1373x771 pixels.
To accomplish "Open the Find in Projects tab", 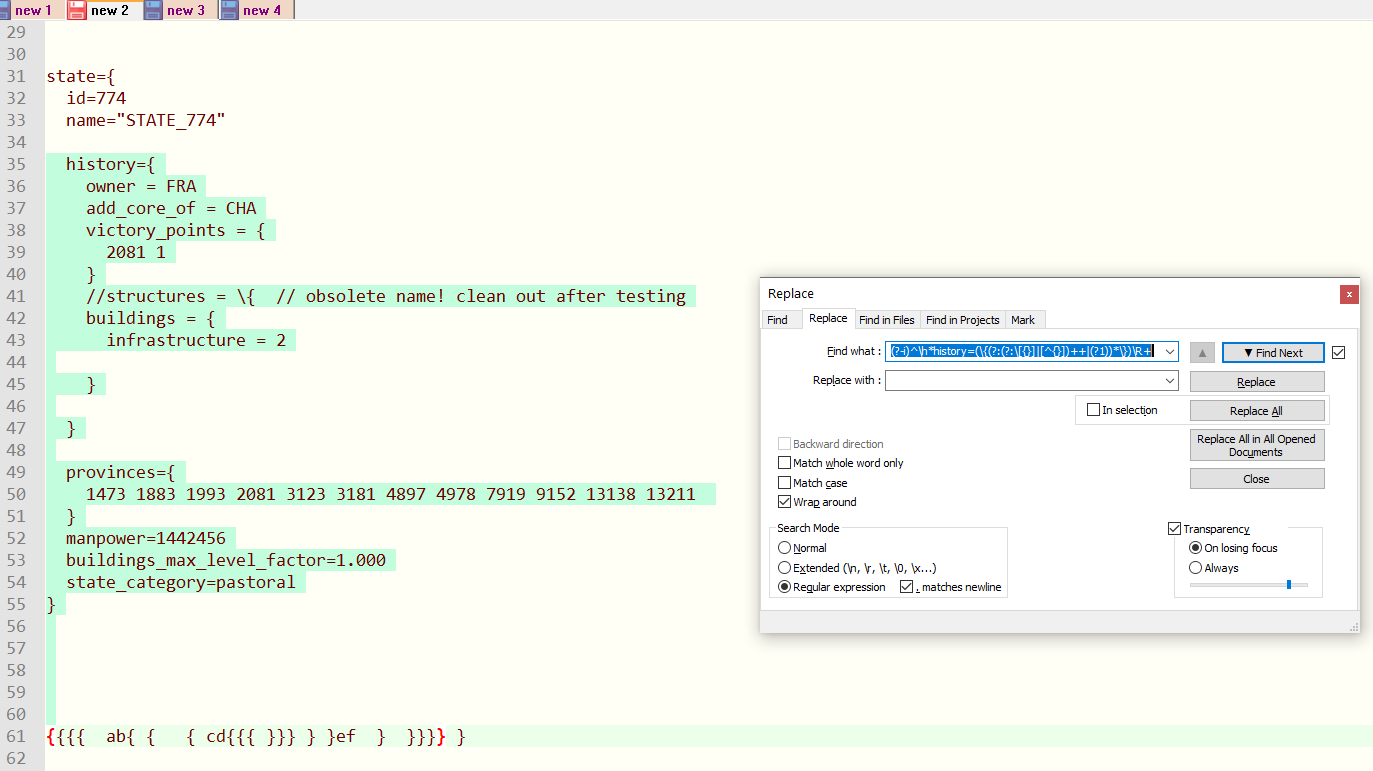I will coord(962,320).
